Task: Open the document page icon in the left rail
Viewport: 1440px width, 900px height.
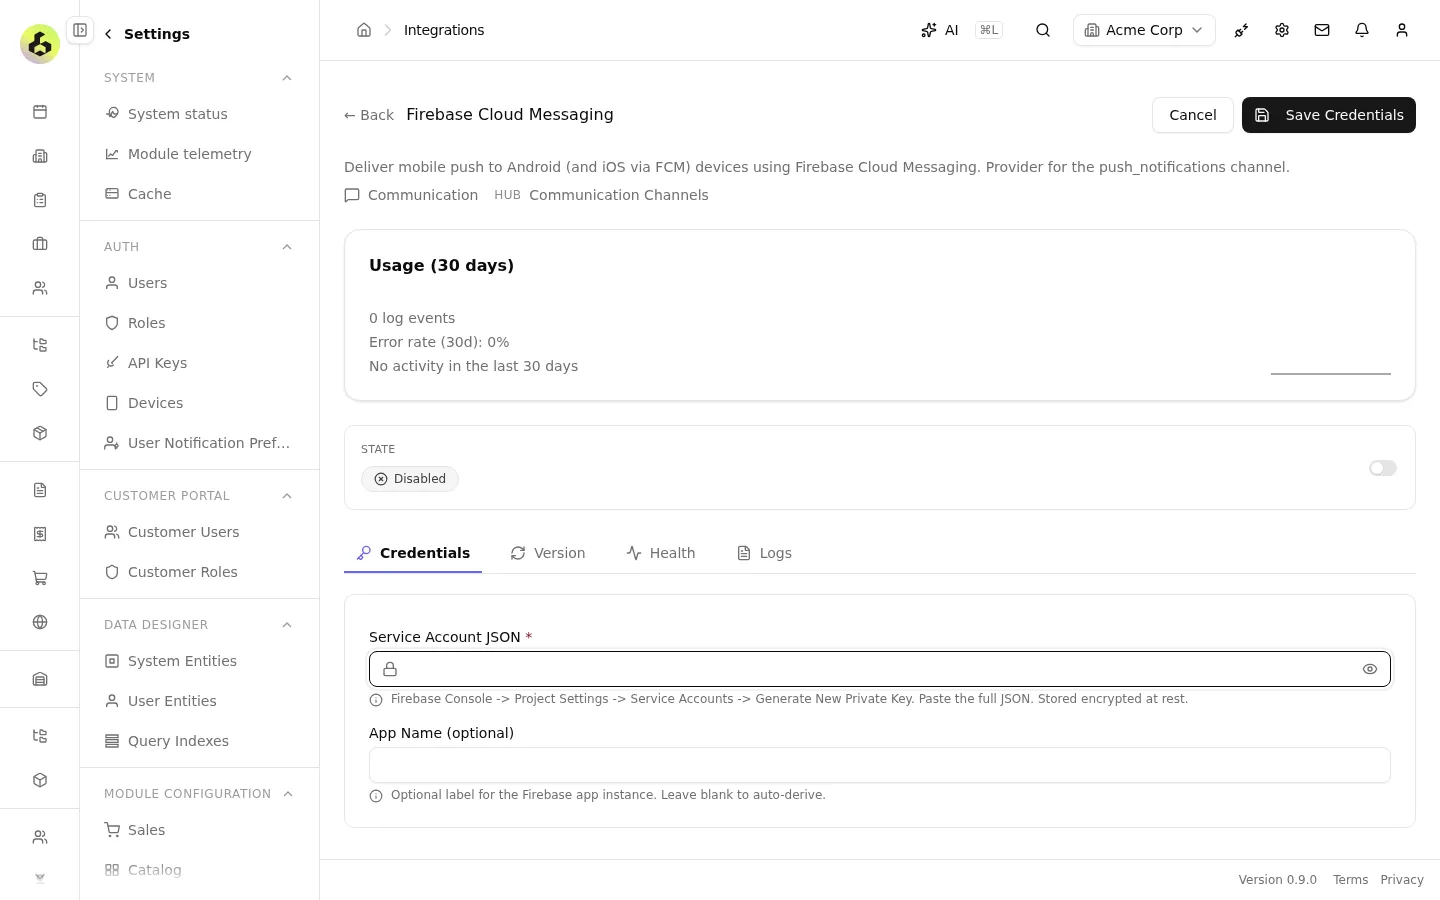Action: pos(40,490)
